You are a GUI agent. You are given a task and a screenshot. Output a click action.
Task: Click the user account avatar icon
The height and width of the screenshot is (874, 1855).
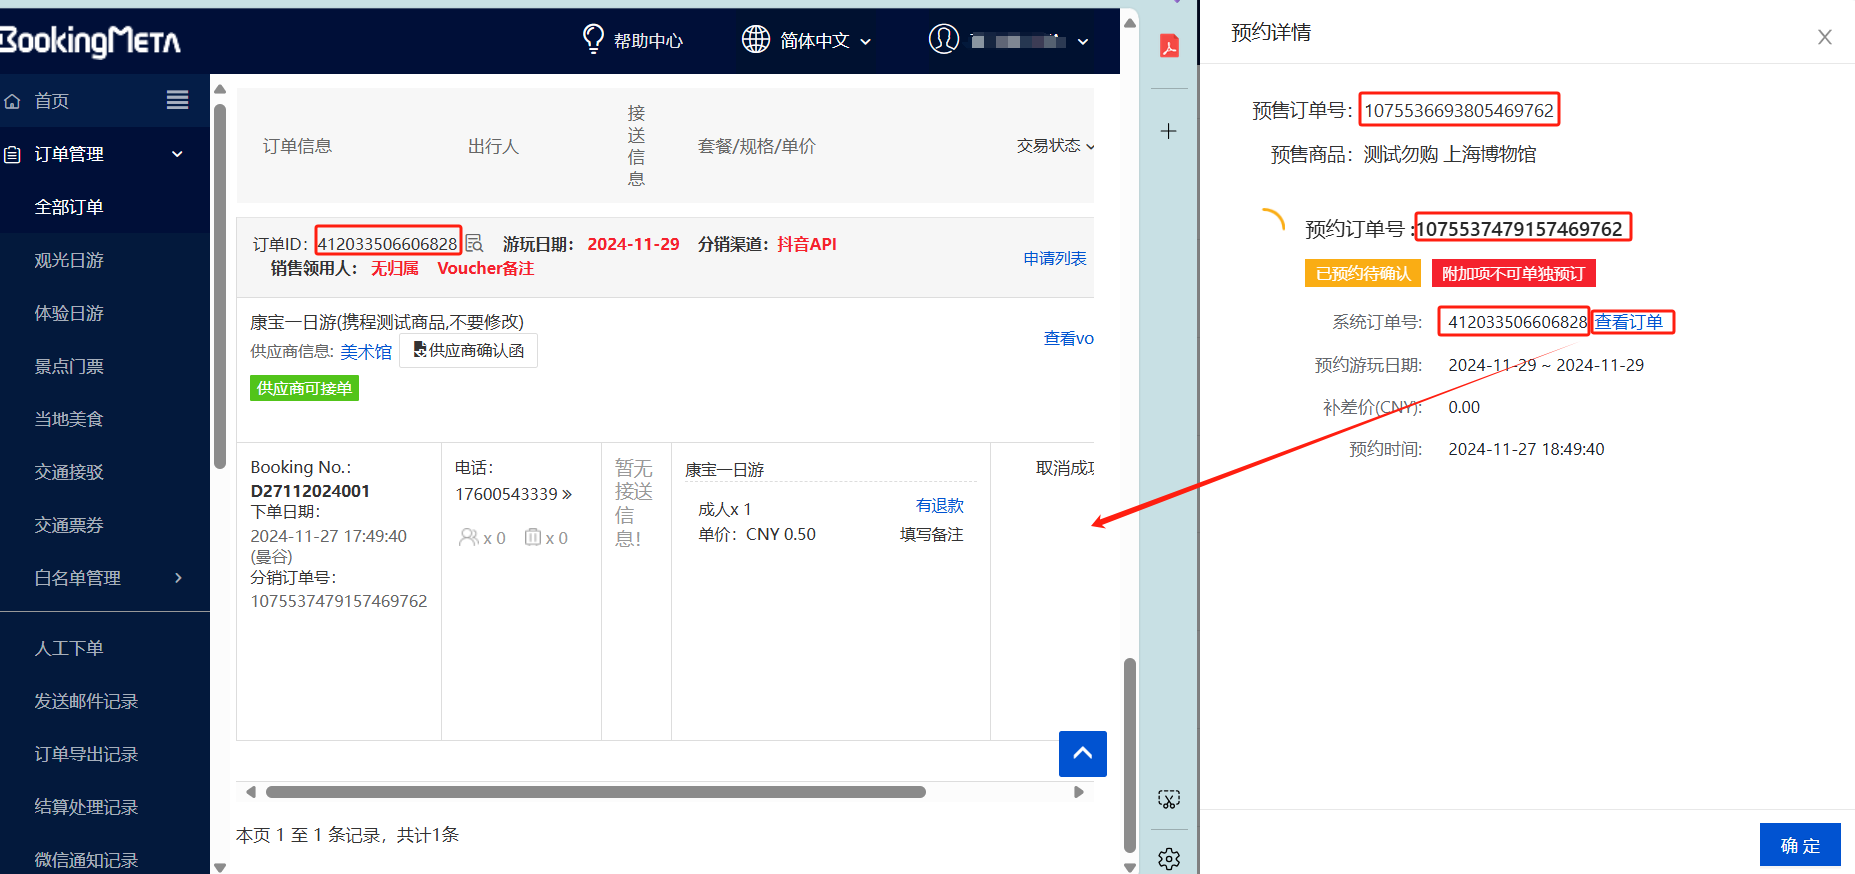(x=943, y=39)
